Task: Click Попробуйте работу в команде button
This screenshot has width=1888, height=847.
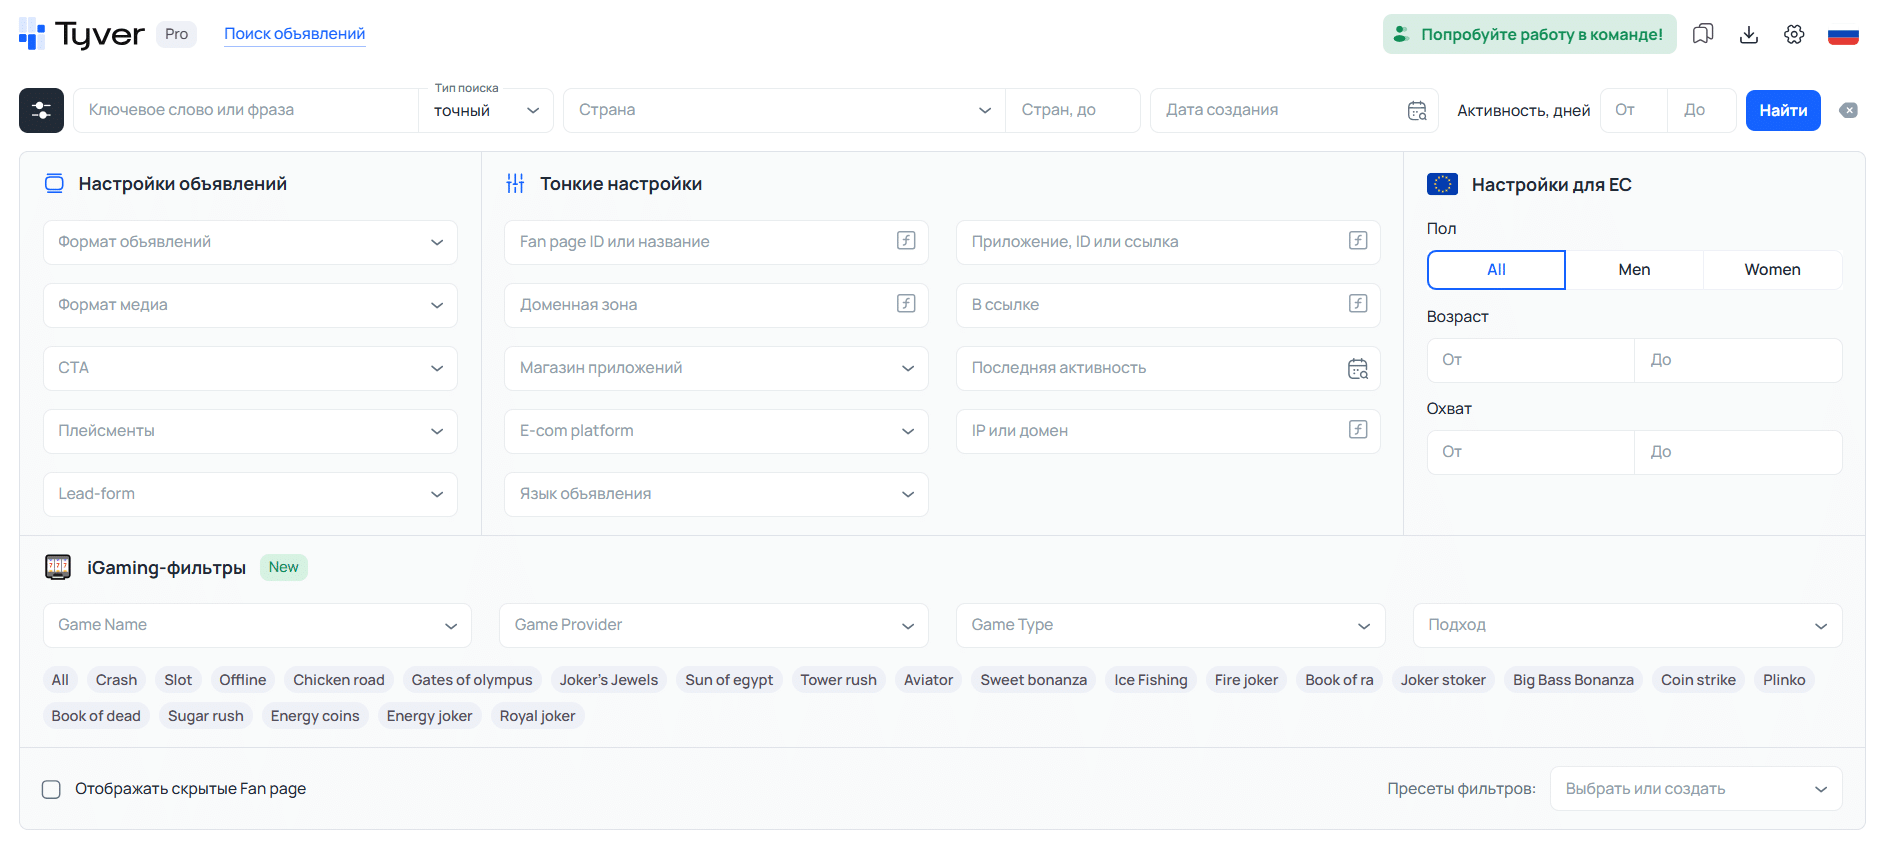Action: [1530, 34]
